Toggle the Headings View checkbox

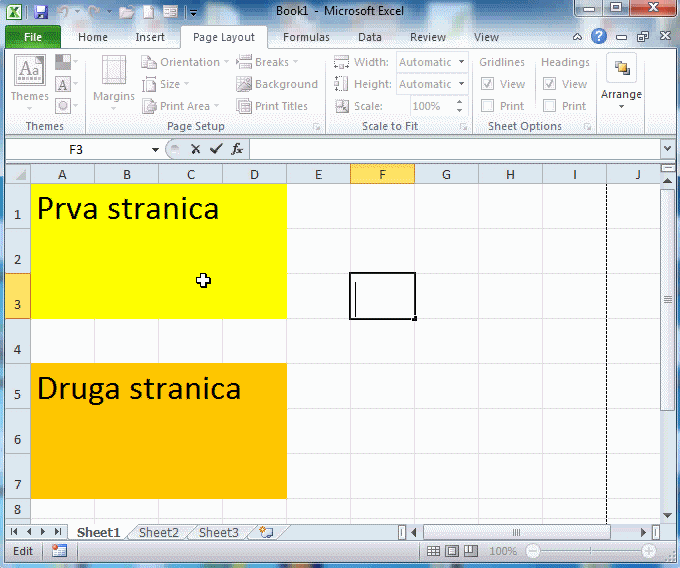[550, 84]
